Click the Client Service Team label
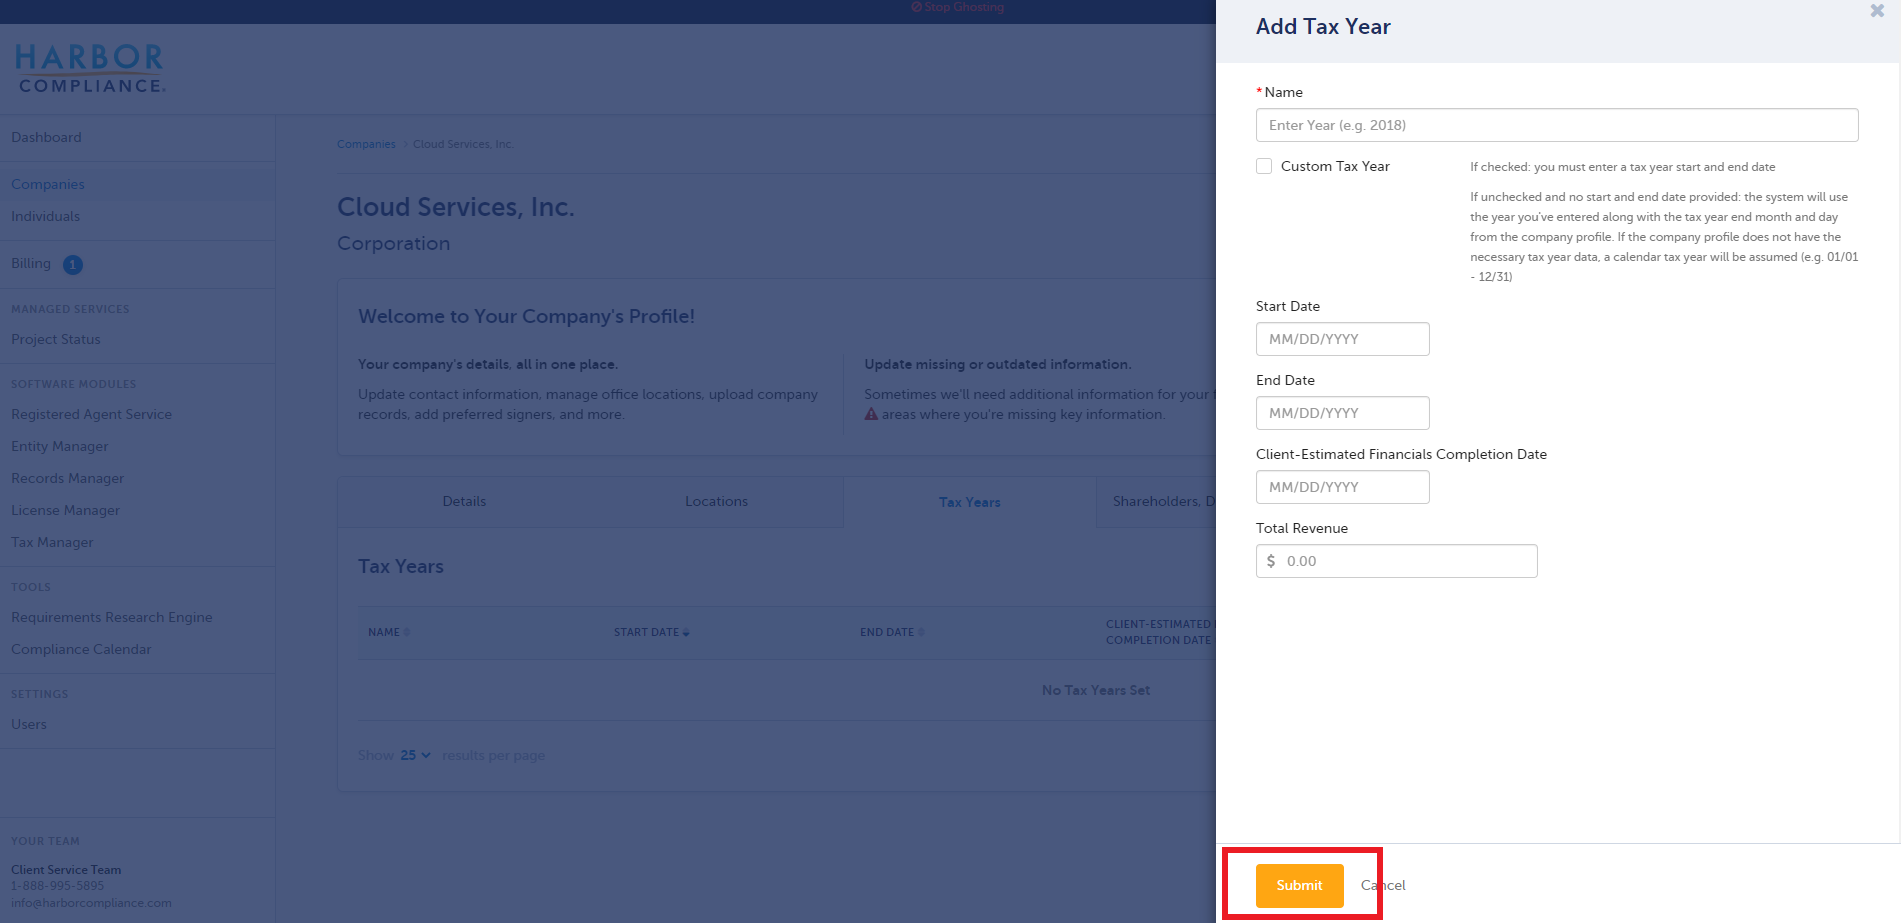Image resolution: width=1901 pixels, height=923 pixels. pyautogui.click(x=66, y=870)
